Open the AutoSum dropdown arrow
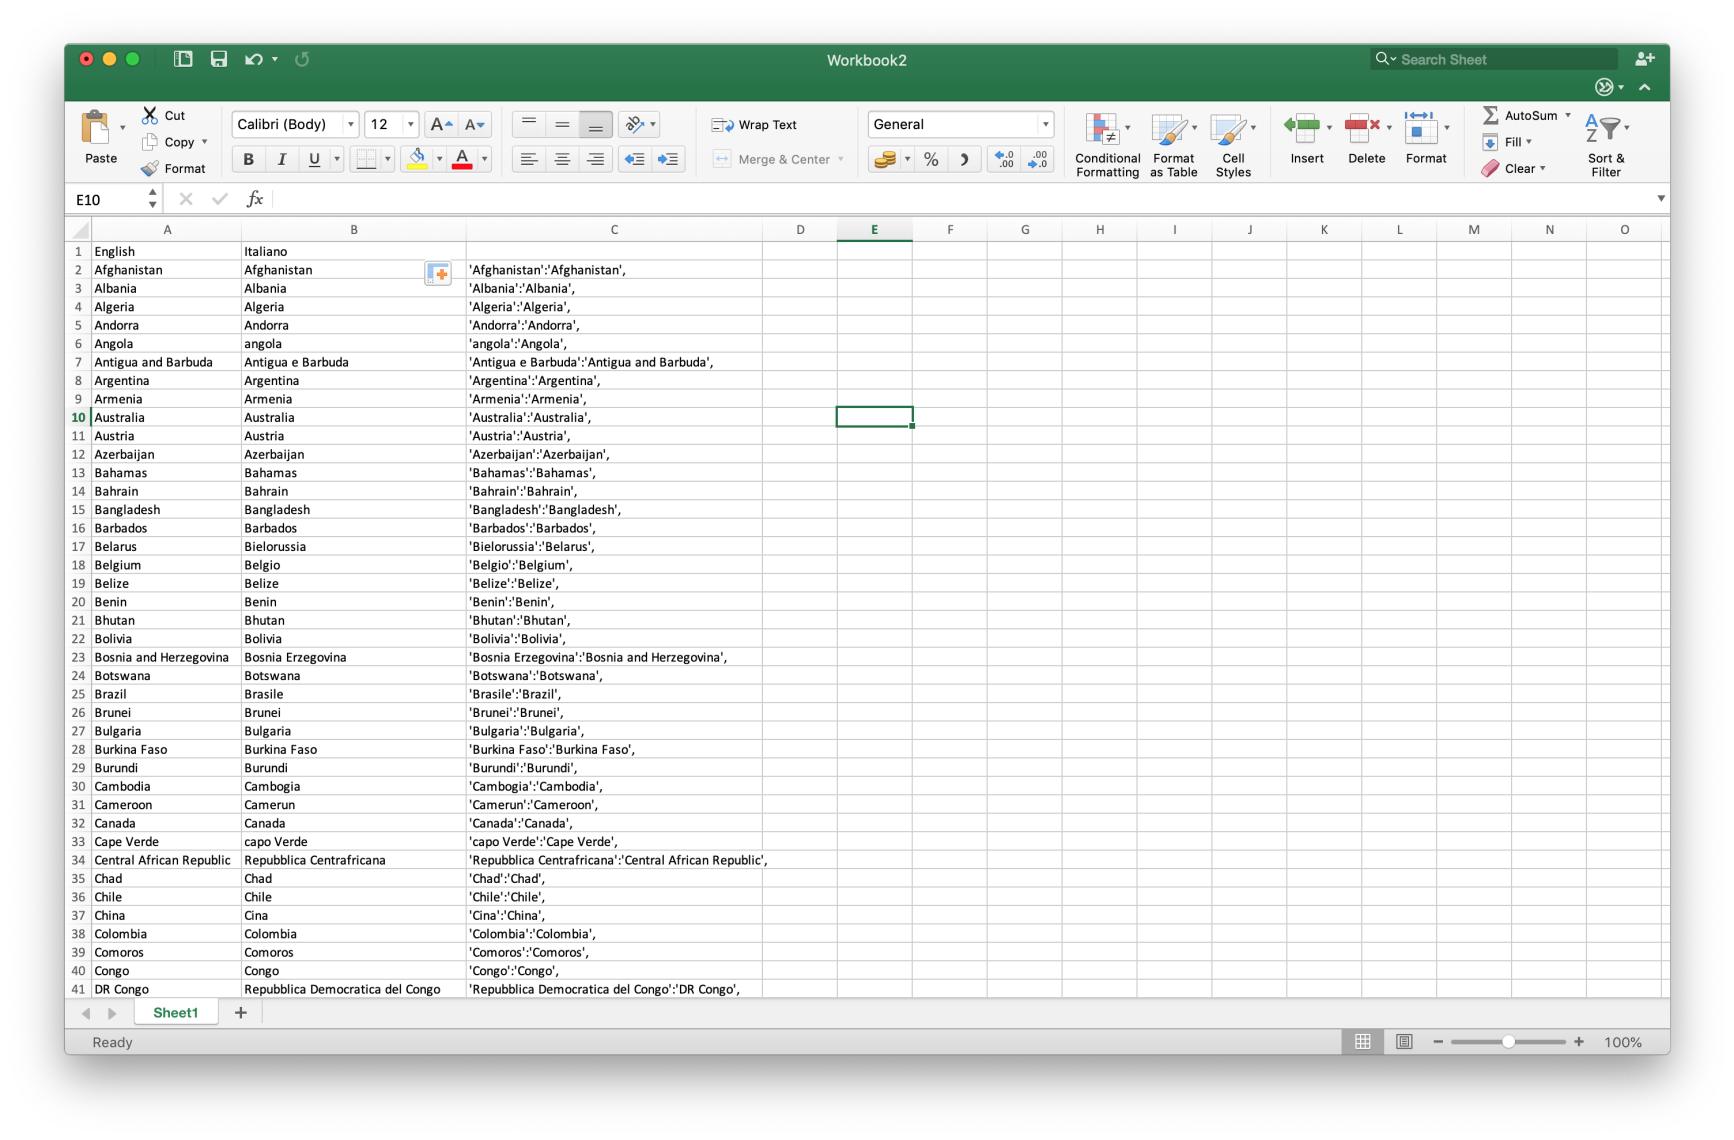 [x=1567, y=115]
